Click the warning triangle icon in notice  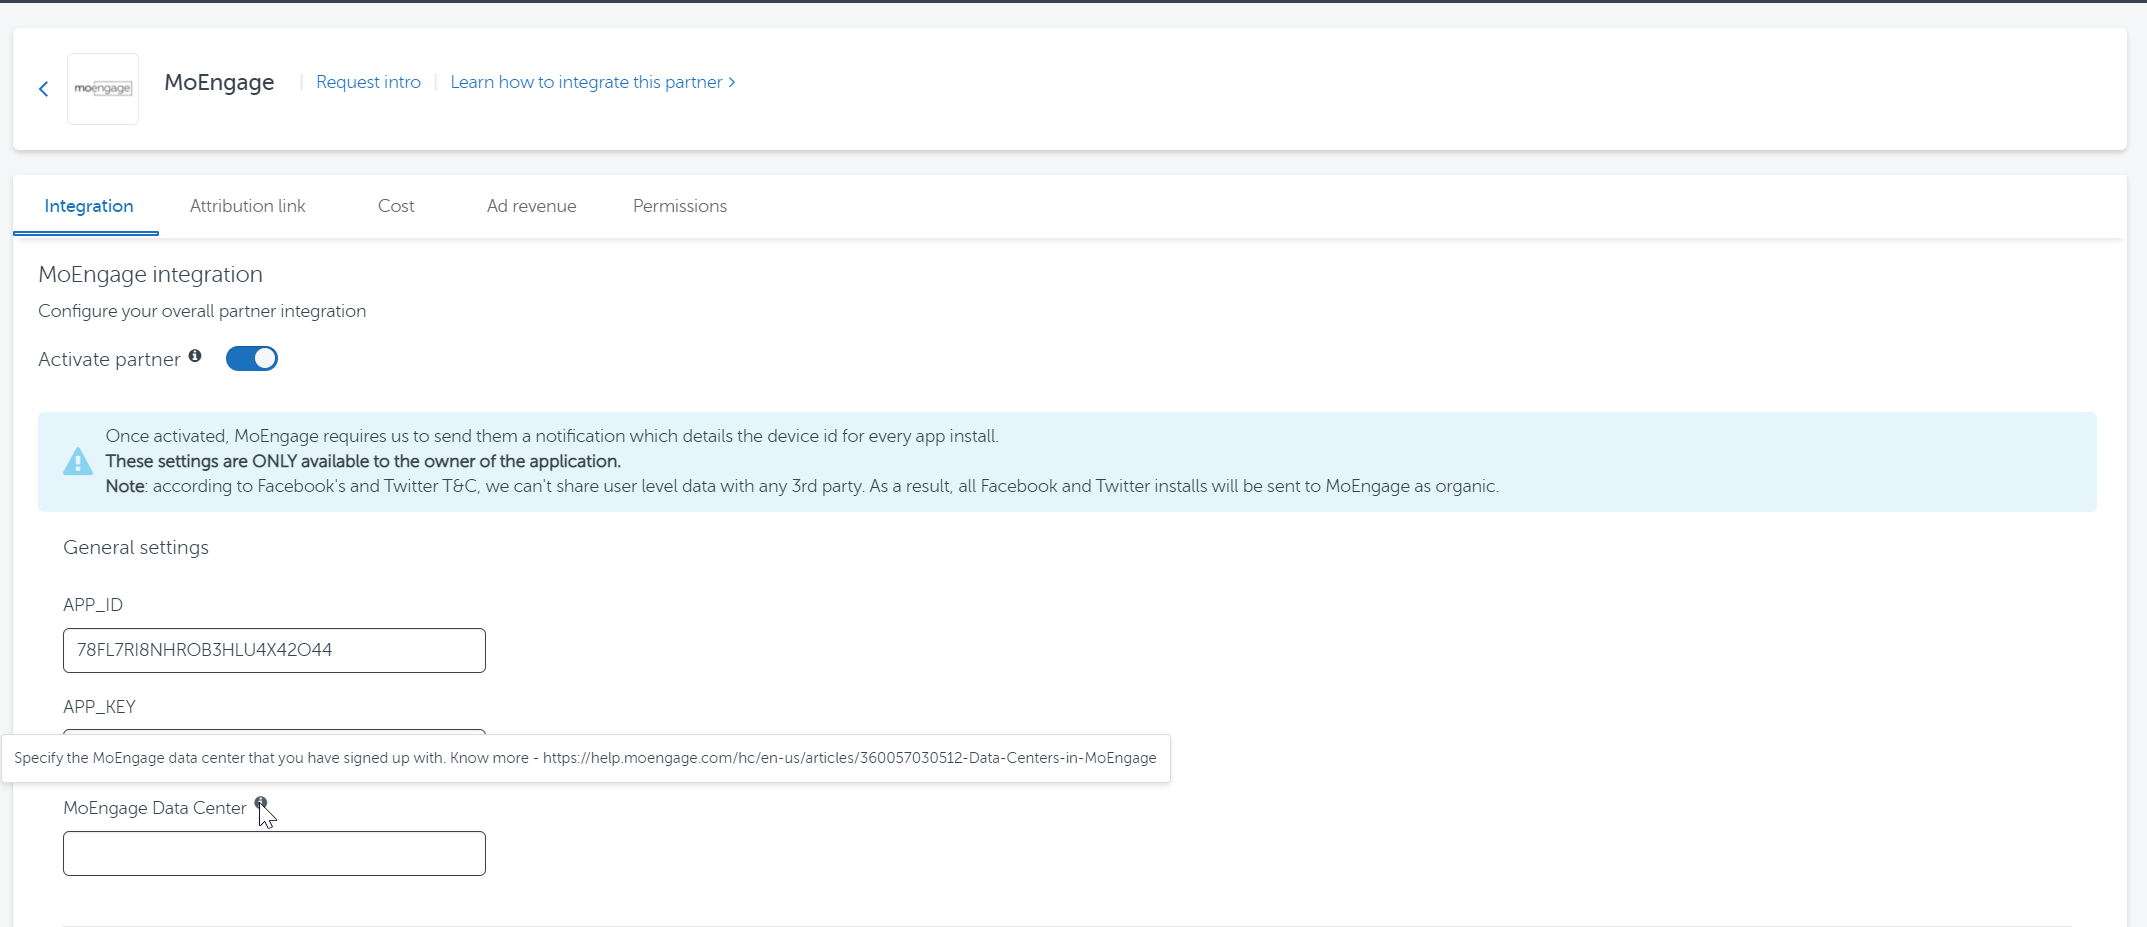point(77,461)
